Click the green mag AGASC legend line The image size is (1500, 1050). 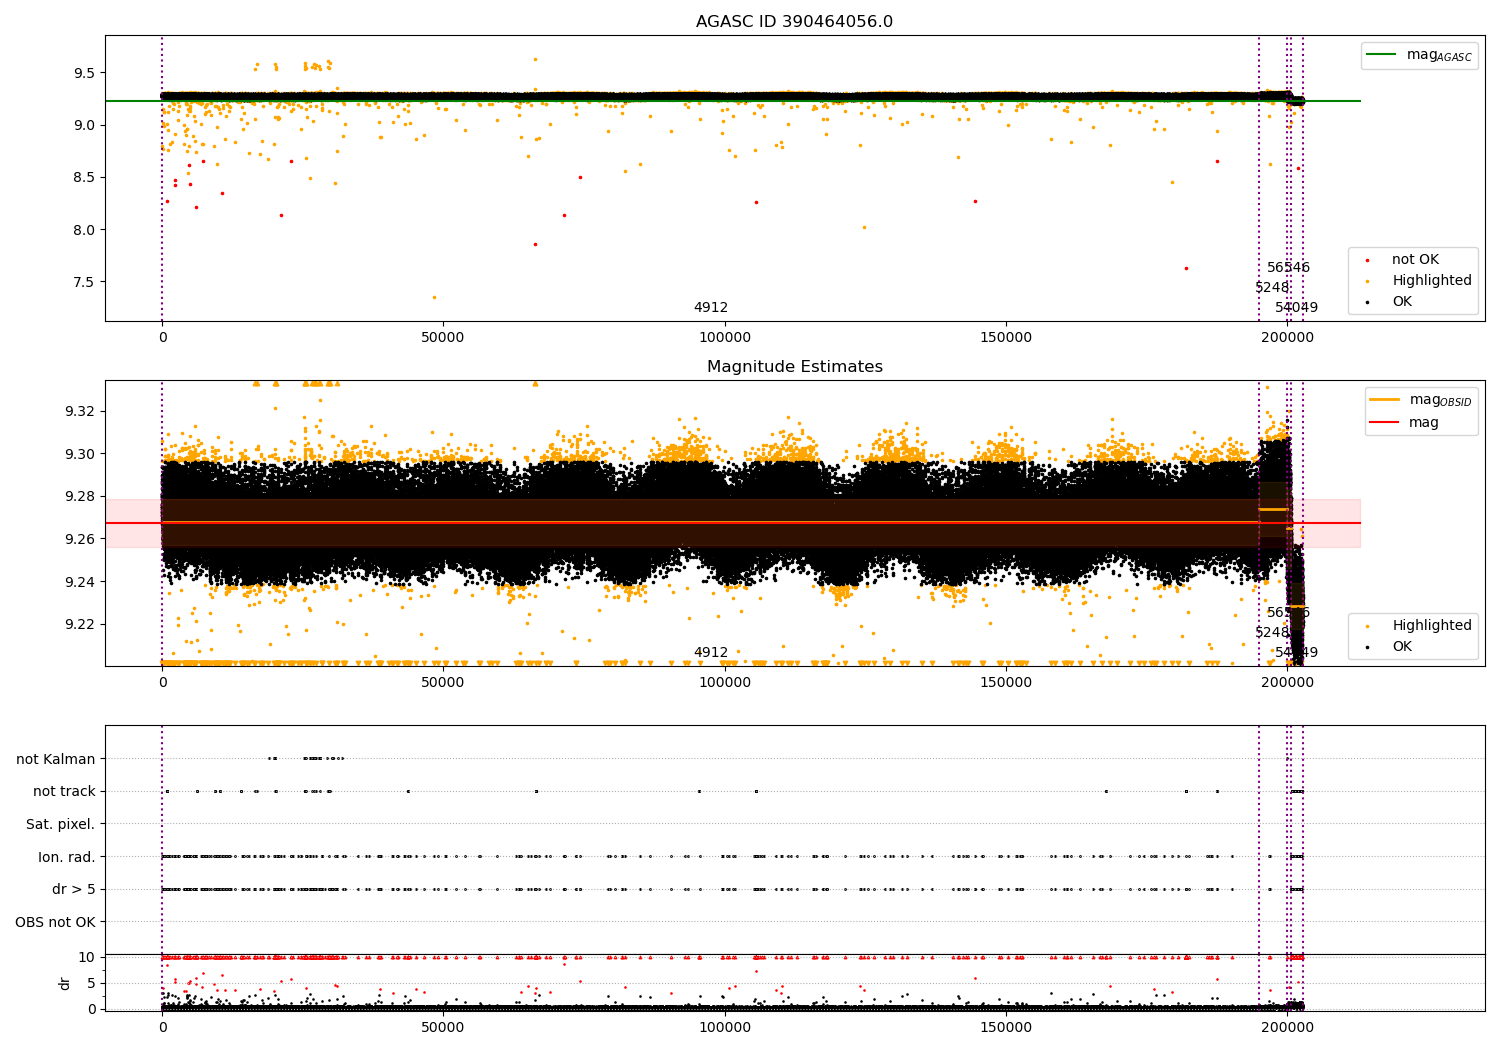tap(1382, 55)
